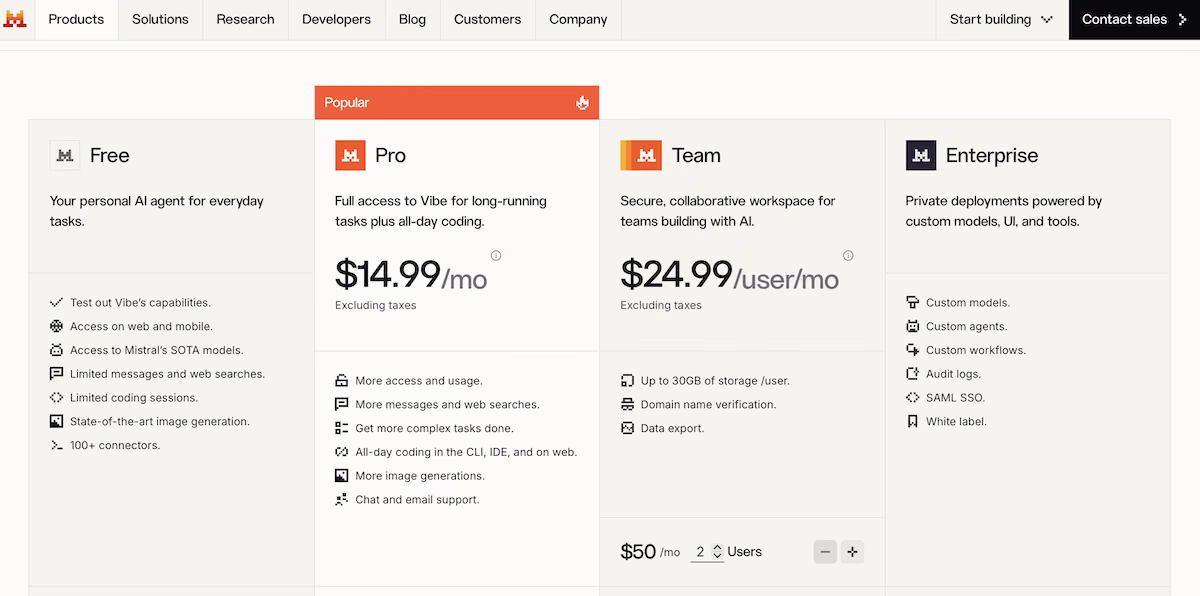Click the bookmark icon beside White label
This screenshot has height=596, width=1200.
[912, 422]
